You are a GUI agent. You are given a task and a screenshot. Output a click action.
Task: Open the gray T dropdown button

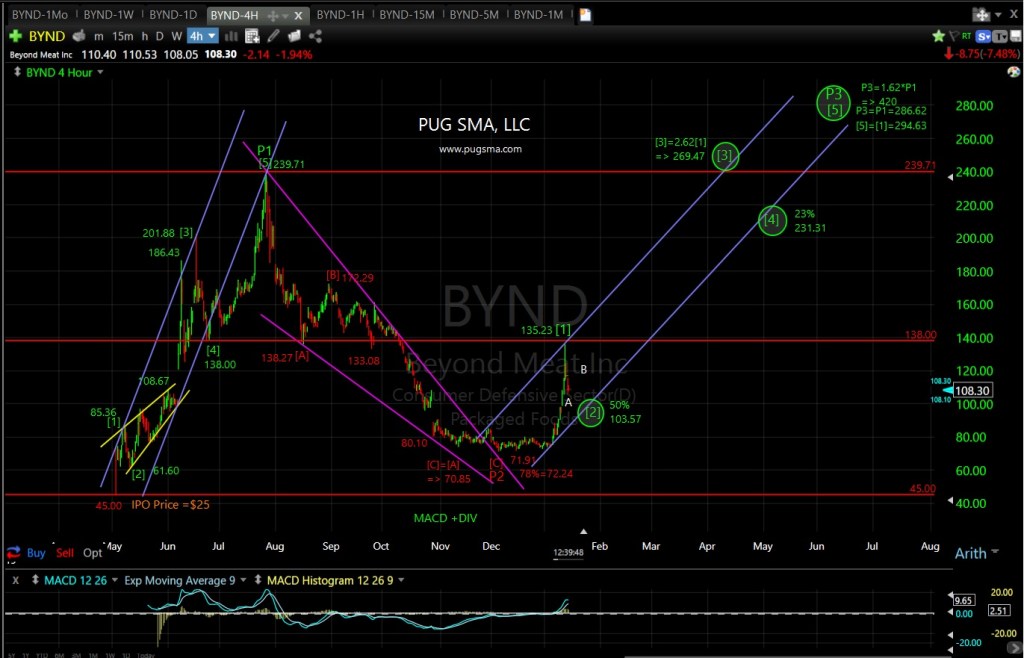[1000, 37]
